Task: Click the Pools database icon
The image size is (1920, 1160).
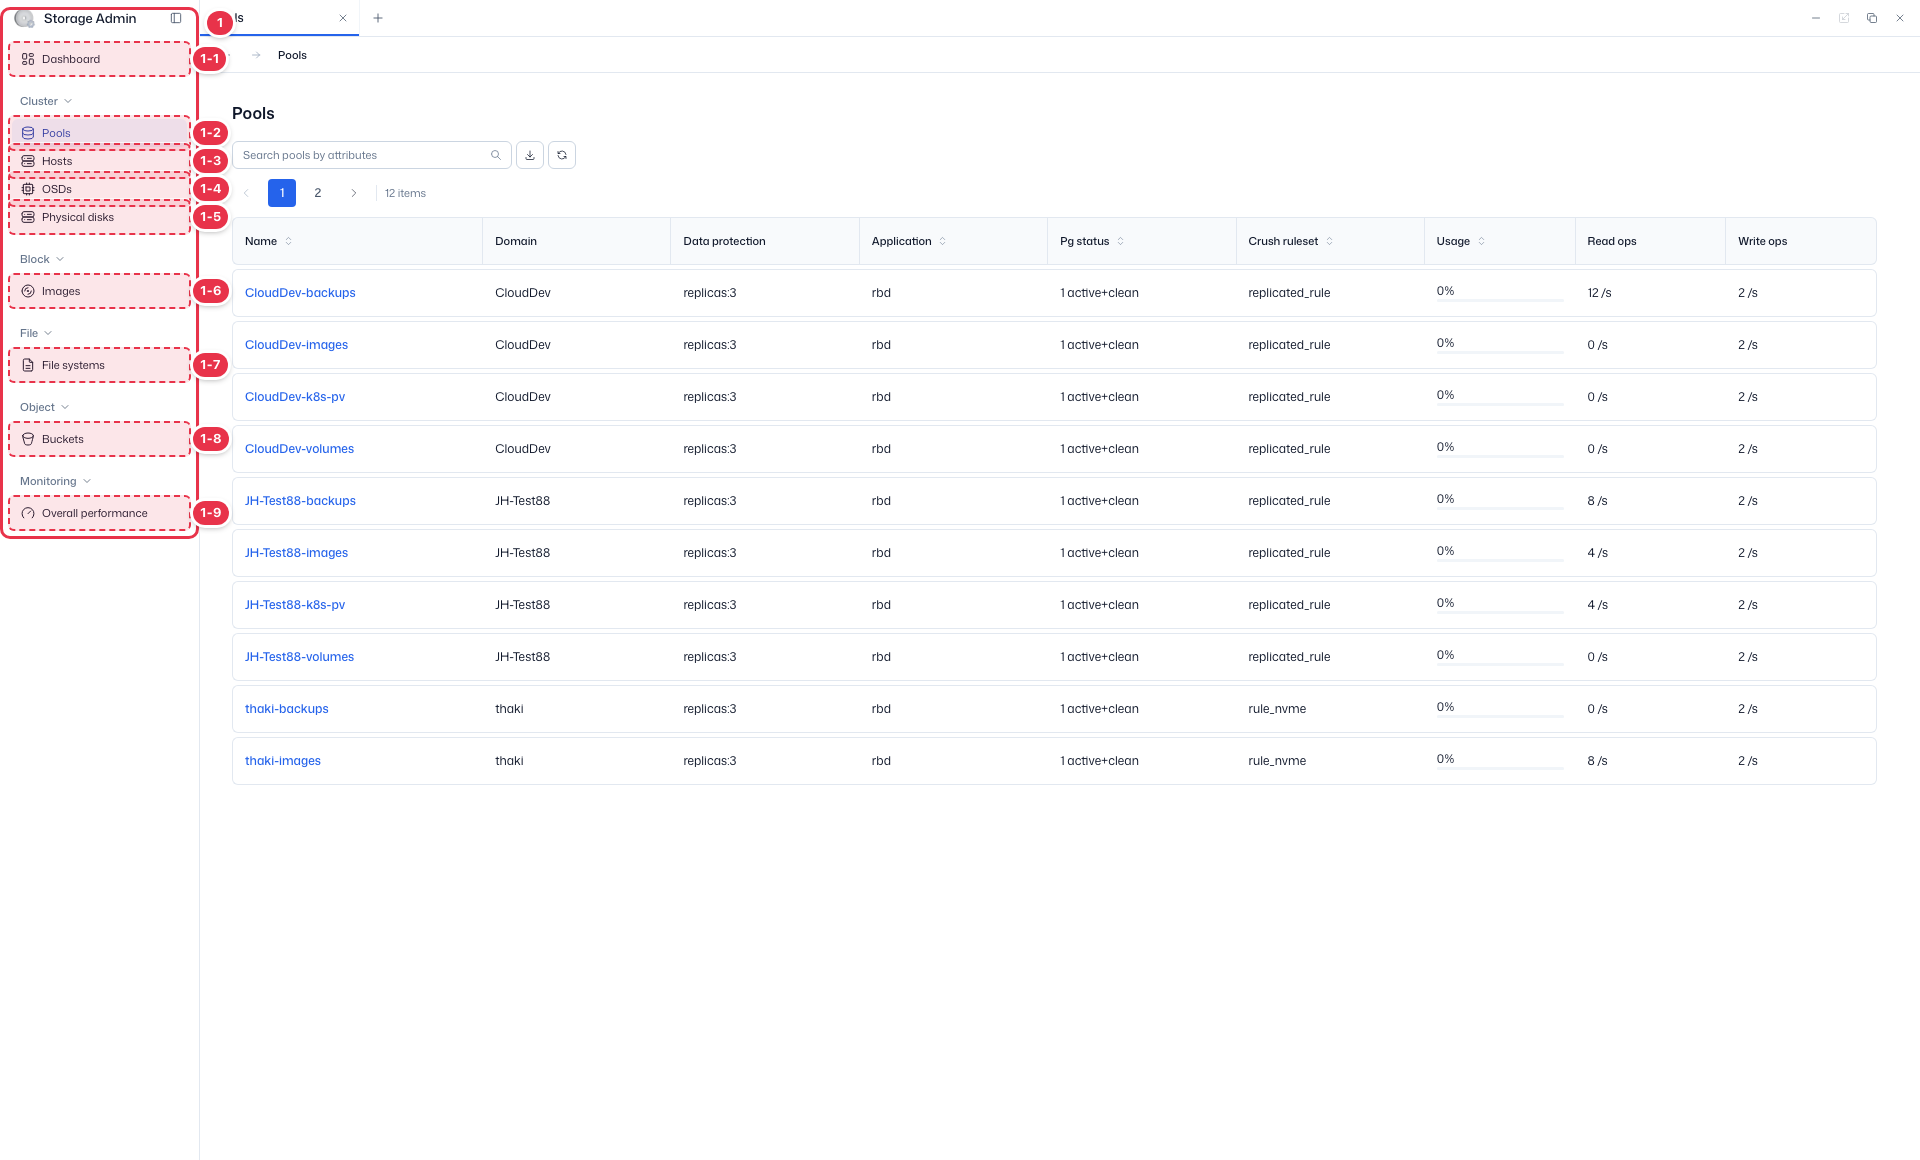Action: coord(28,133)
